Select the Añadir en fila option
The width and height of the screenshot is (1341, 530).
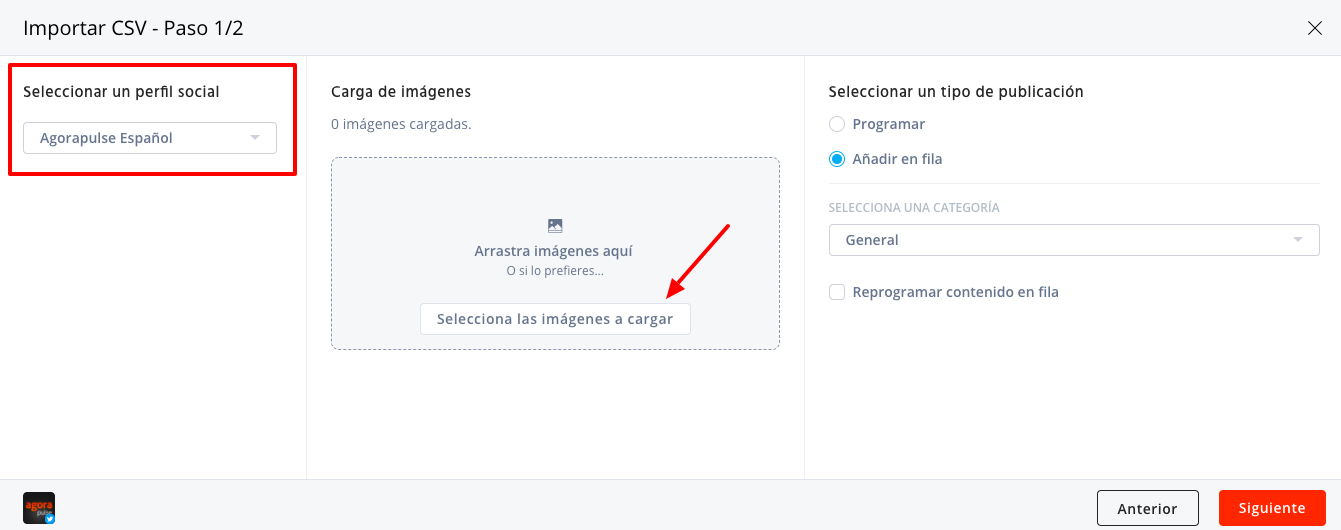[x=837, y=159]
